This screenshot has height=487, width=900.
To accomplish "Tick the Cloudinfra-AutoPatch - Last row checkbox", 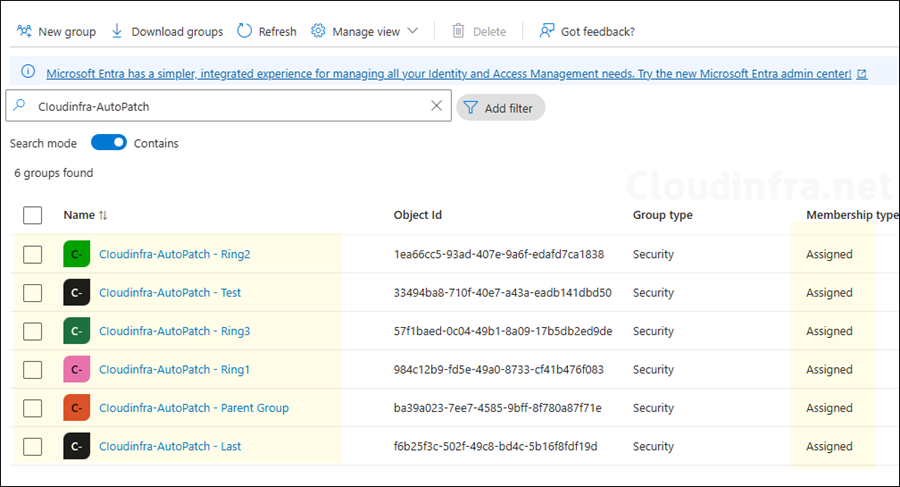I will 32,447.
